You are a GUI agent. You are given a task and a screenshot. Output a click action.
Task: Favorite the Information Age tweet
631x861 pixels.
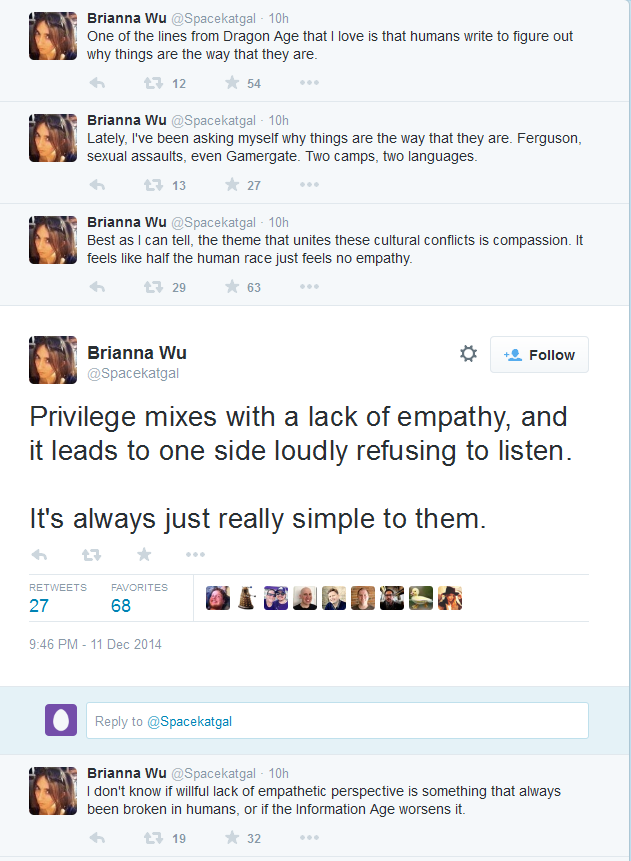(232, 837)
